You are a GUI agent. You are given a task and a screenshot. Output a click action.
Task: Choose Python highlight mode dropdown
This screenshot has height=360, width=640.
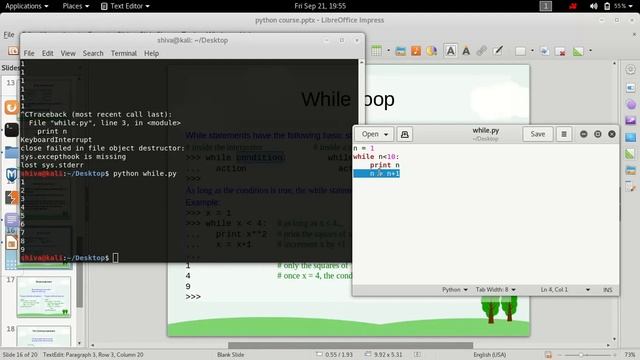[x=454, y=289]
